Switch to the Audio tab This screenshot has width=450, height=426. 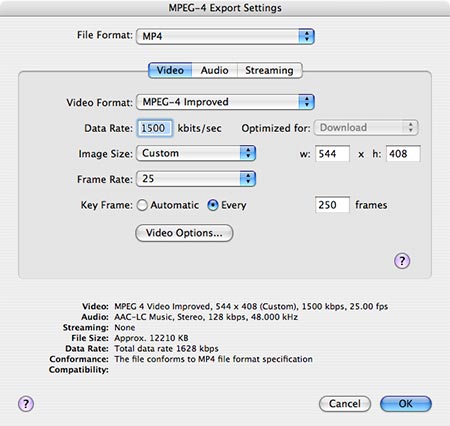pos(214,70)
